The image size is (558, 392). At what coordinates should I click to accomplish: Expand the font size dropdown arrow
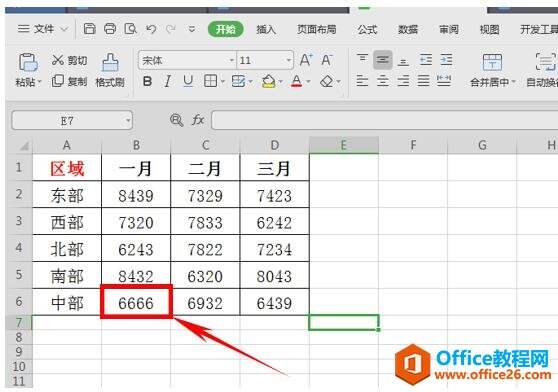[289, 60]
